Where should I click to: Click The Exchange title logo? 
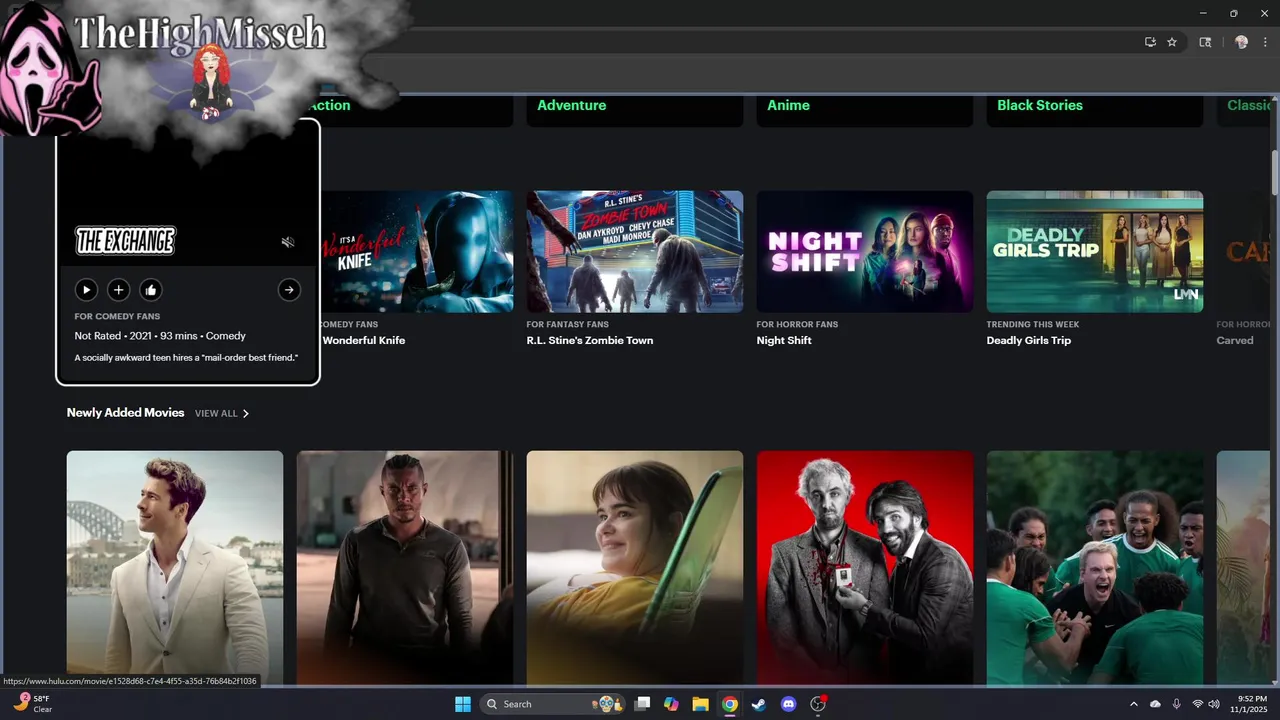click(125, 241)
